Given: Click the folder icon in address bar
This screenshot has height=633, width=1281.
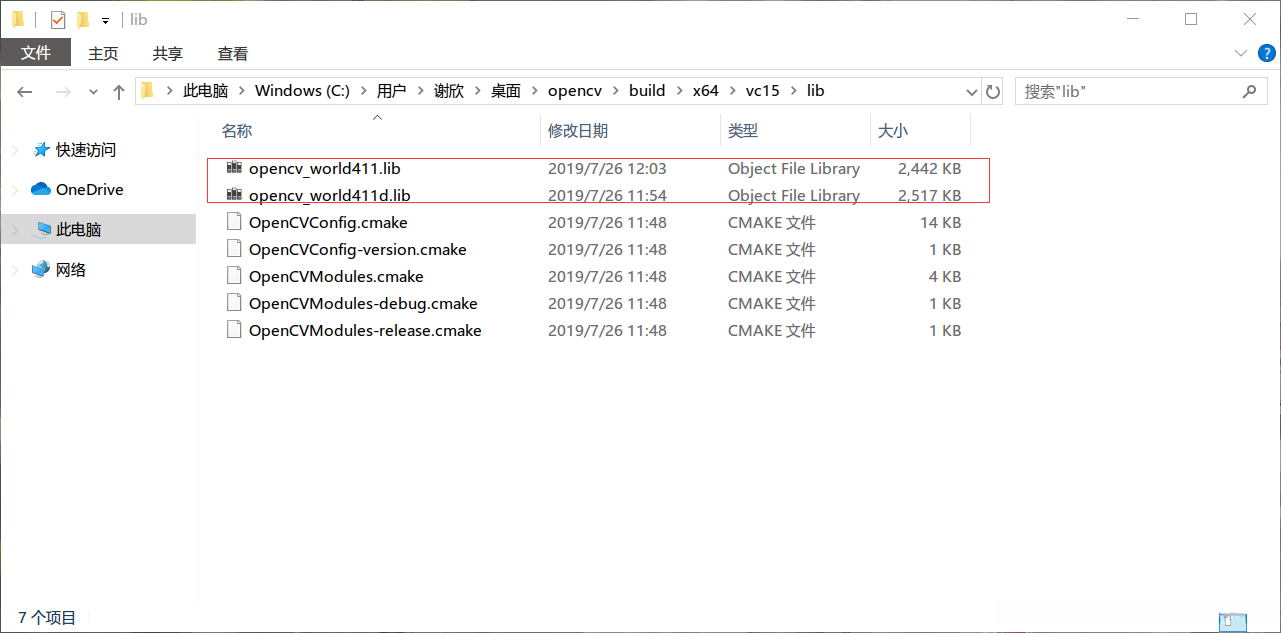Looking at the screenshot, I should tap(148, 91).
